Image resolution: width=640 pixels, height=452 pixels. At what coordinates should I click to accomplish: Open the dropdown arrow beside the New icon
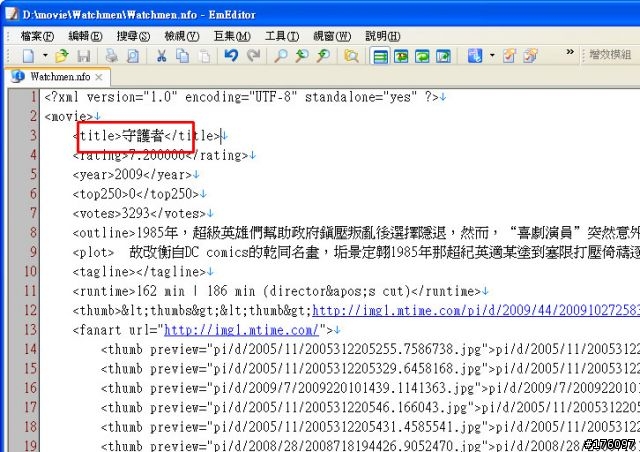[45, 56]
